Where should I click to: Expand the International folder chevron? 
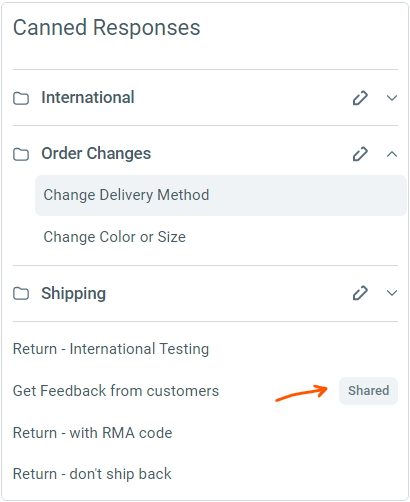coord(392,98)
